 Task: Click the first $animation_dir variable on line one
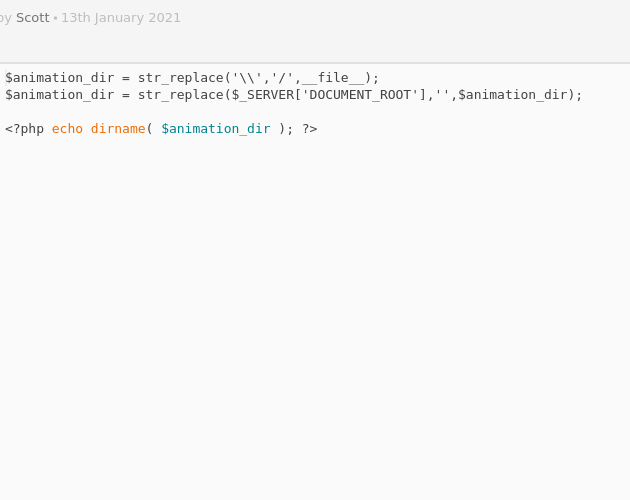tap(59, 78)
